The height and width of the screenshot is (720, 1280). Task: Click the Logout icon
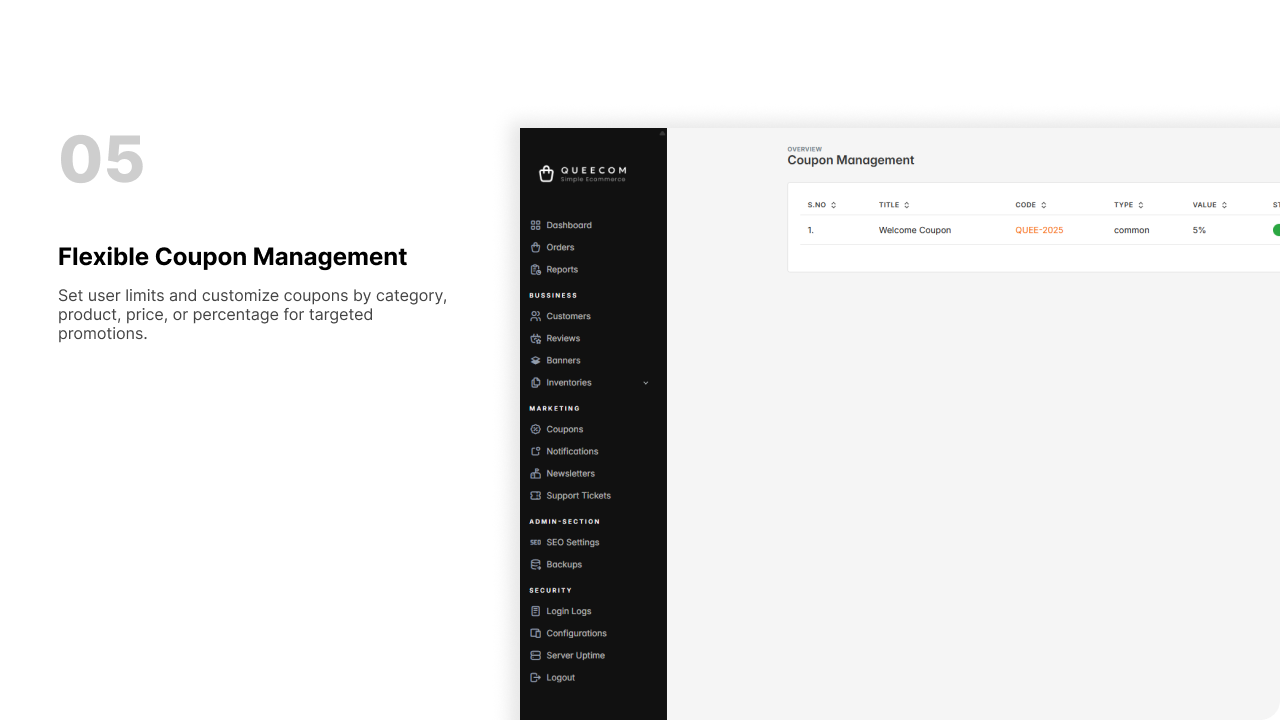point(535,678)
